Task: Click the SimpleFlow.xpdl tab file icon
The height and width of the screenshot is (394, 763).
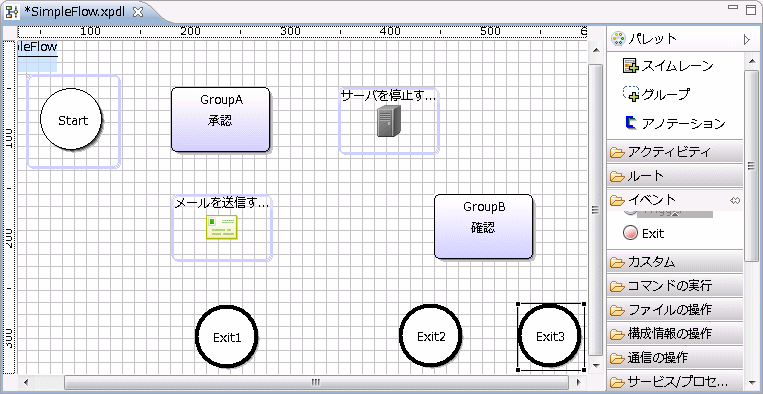Action: point(12,13)
